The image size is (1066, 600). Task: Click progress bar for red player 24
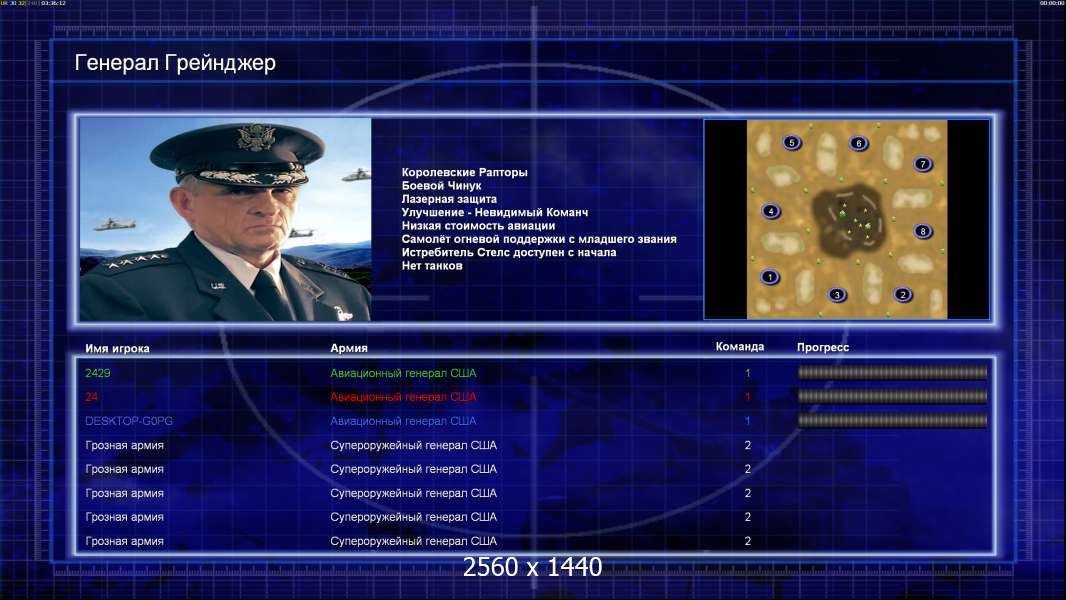click(x=892, y=396)
